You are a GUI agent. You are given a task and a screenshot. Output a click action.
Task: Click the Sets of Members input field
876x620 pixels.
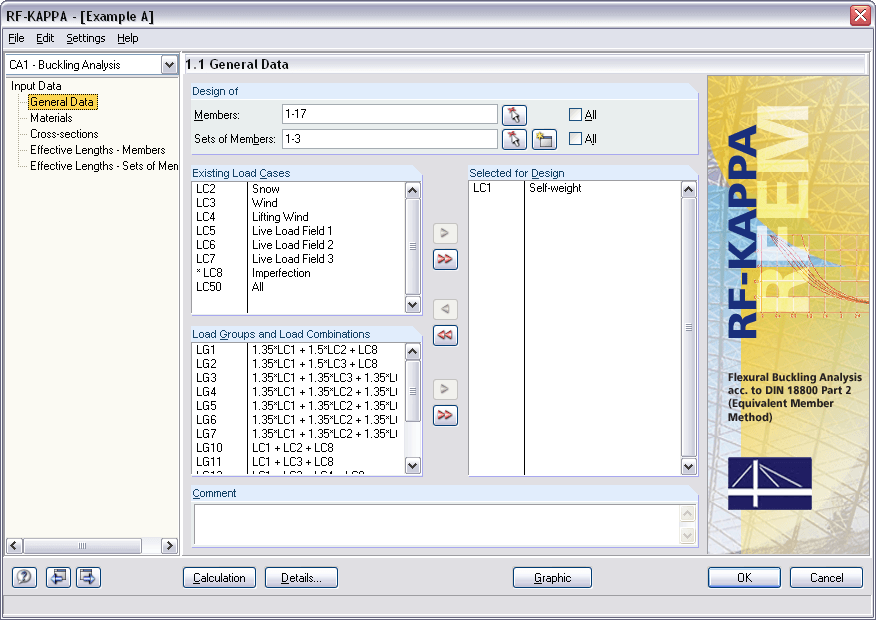tap(389, 139)
